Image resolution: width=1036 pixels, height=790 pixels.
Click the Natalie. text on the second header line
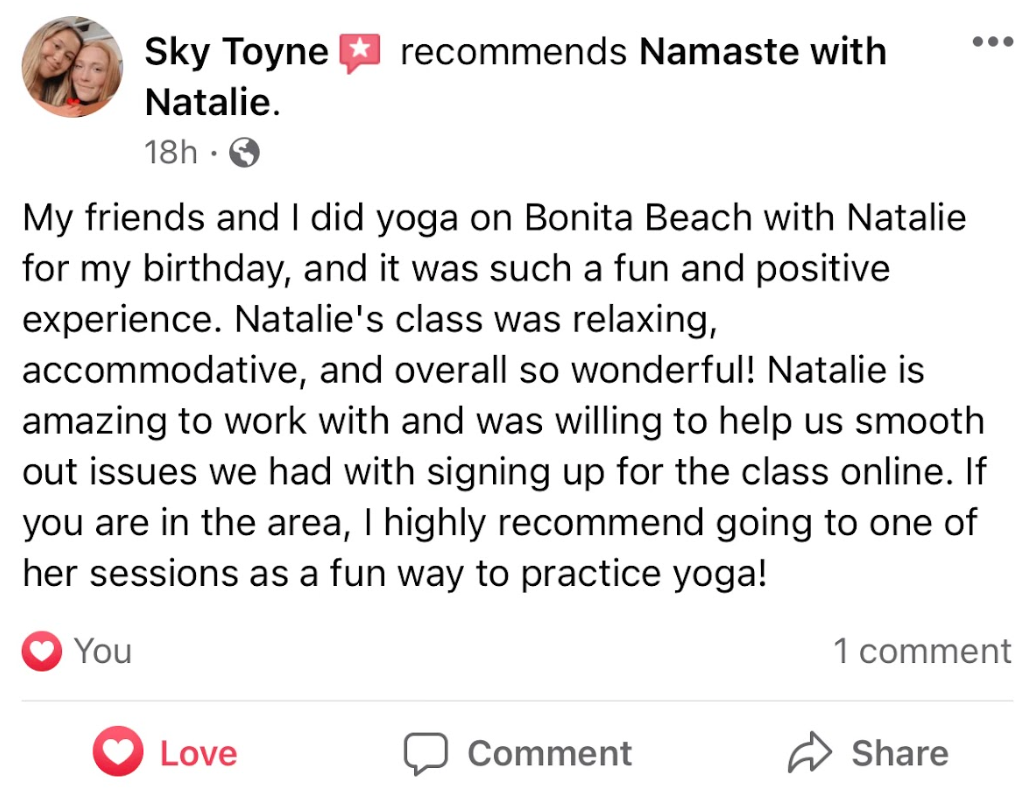click(212, 101)
